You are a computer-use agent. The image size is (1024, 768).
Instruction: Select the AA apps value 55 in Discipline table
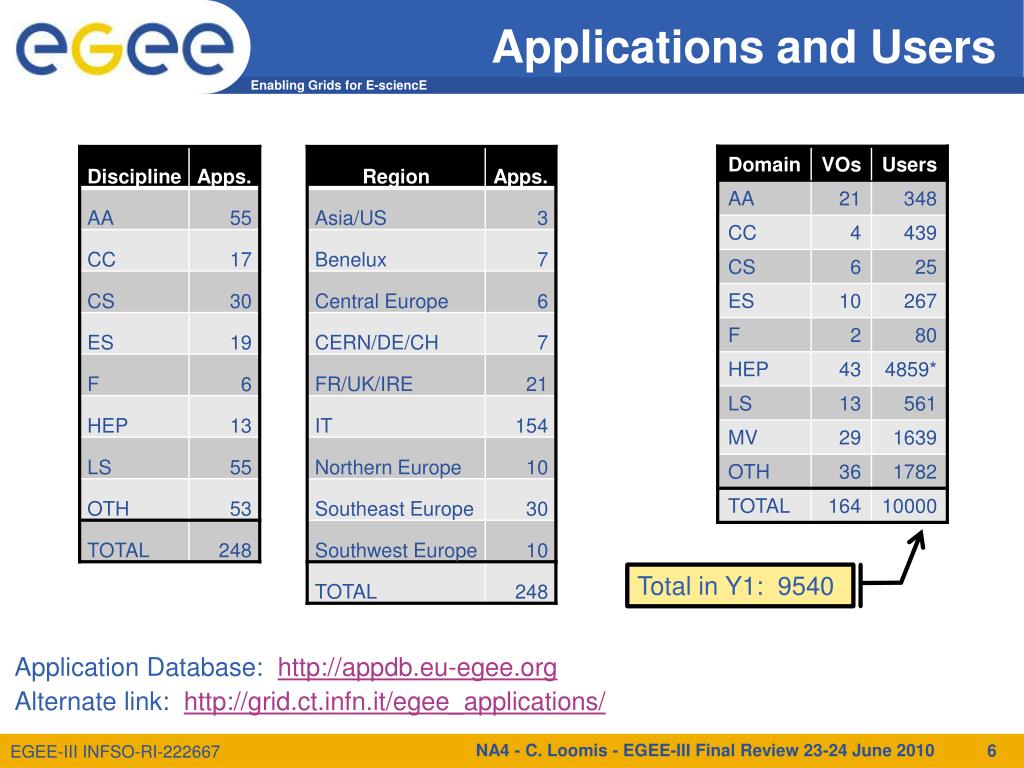240,218
